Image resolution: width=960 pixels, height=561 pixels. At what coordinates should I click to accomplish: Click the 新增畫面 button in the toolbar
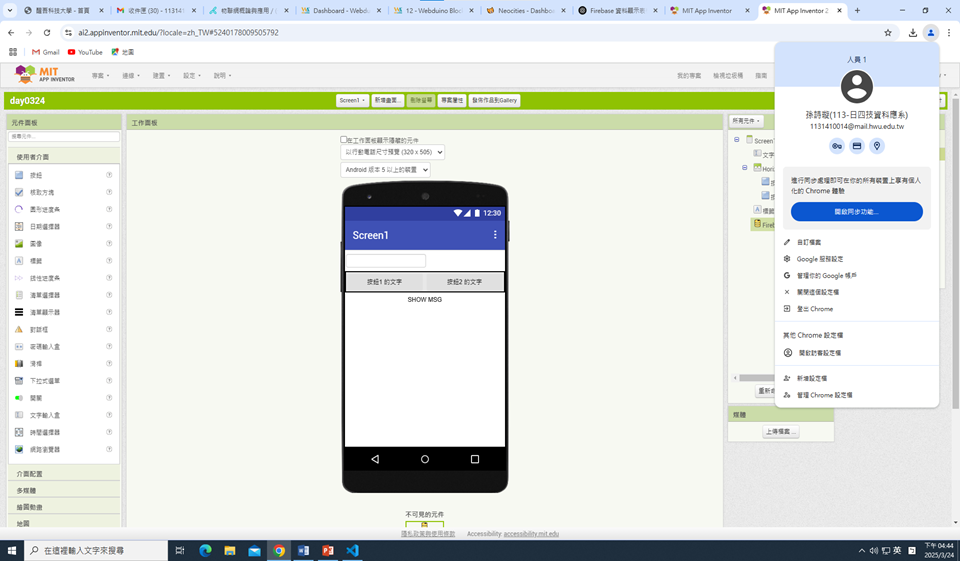[388, 100]
